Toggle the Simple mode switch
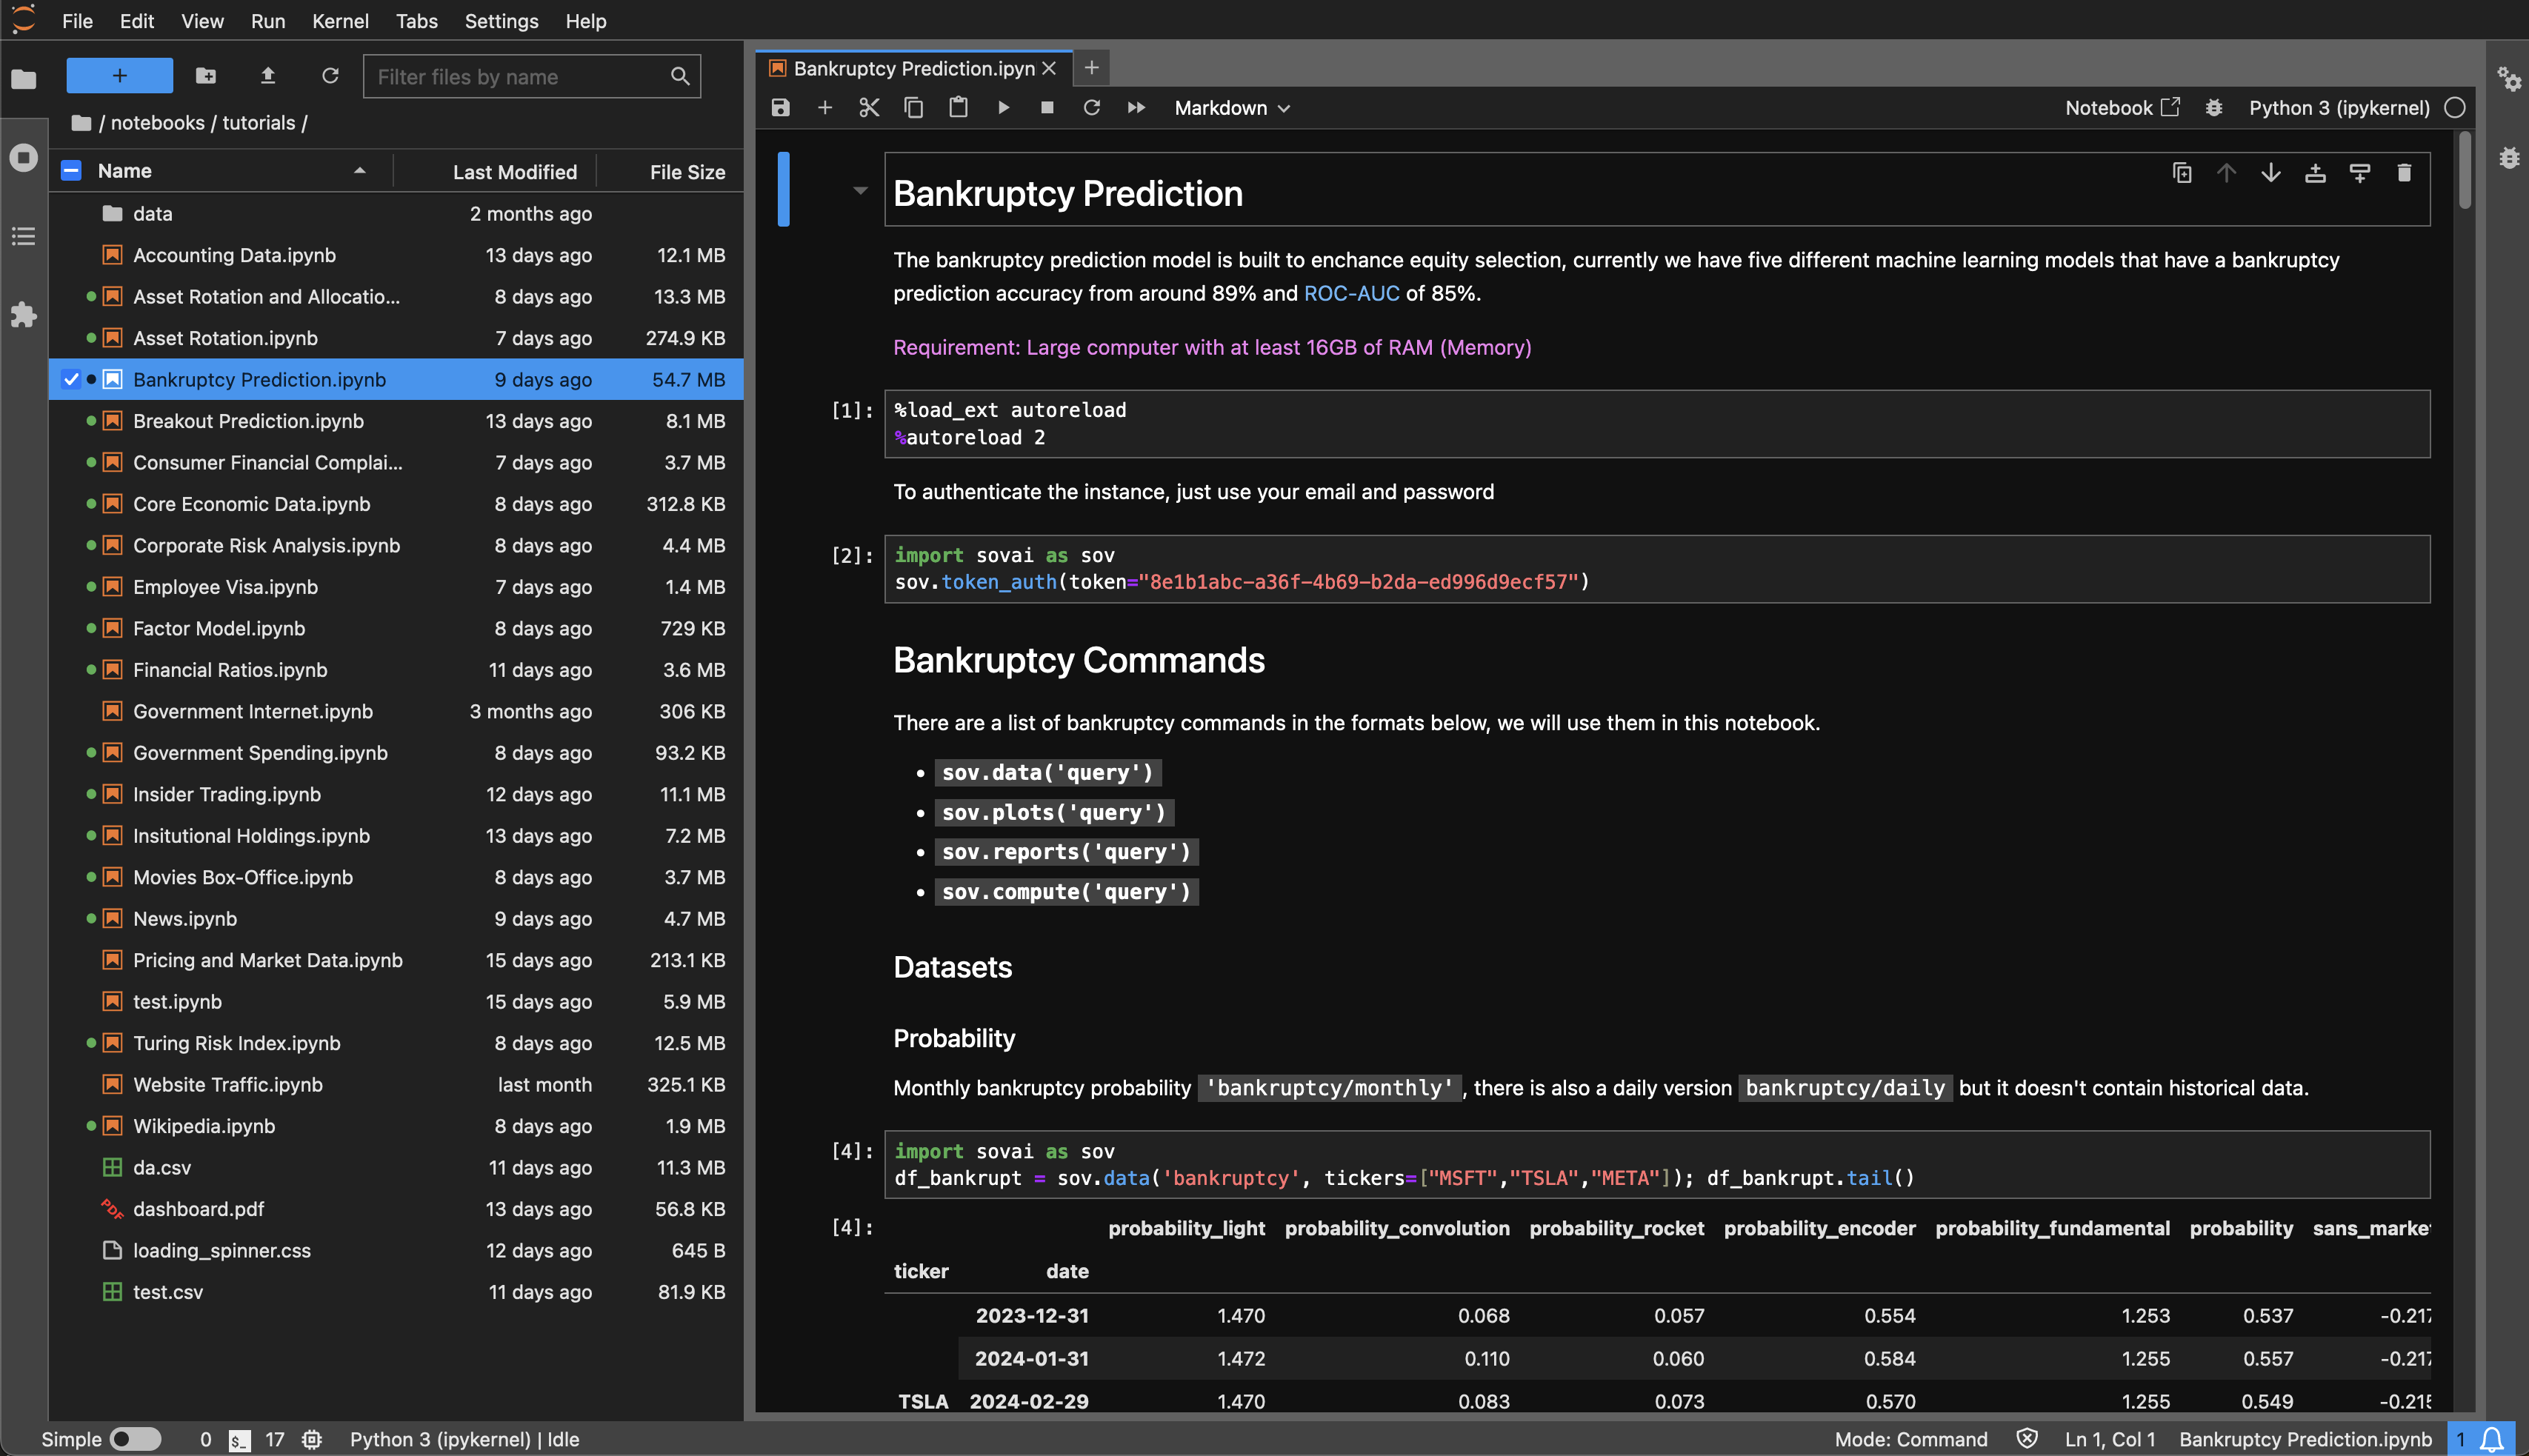This screenshot has width=2529, height=1456. pyautogui.click(x=135, y=1439)
